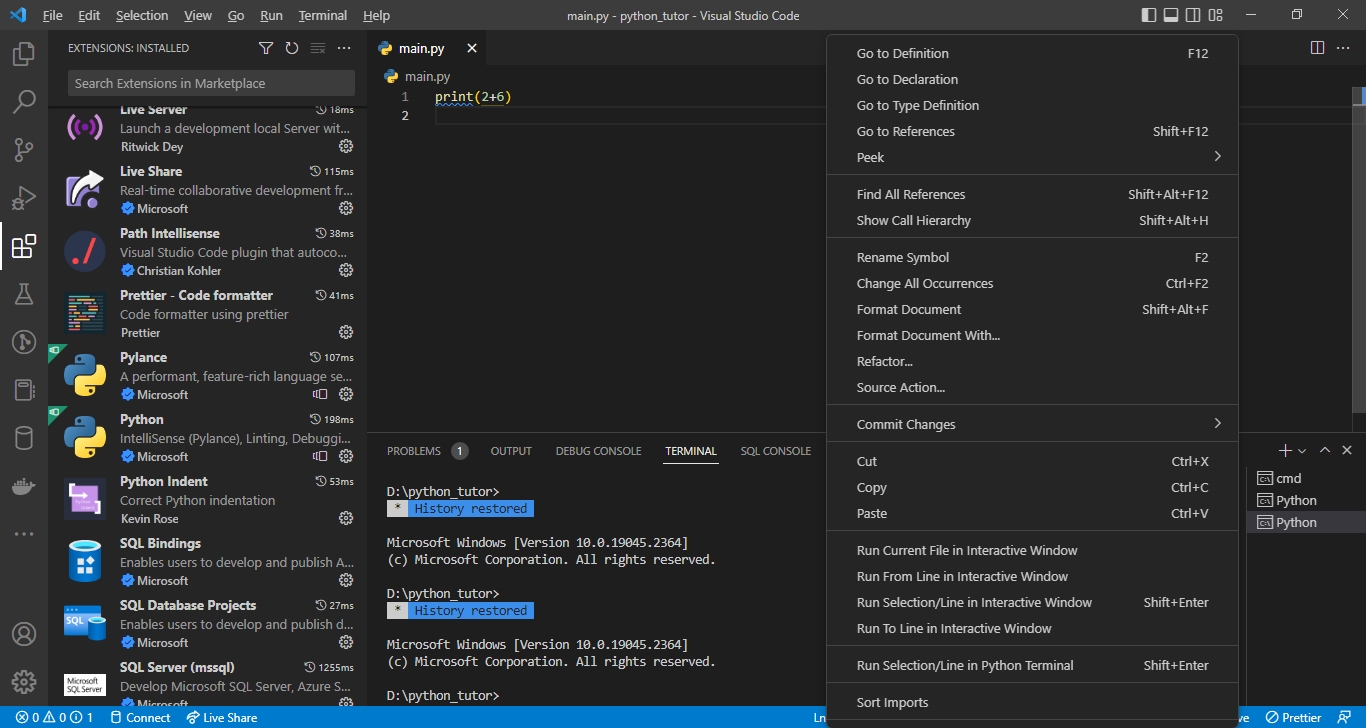Screen dimensions: 1366x728
Task: Open the Run and Debug view
Action: pyautogui.click(x=23, y=197)
